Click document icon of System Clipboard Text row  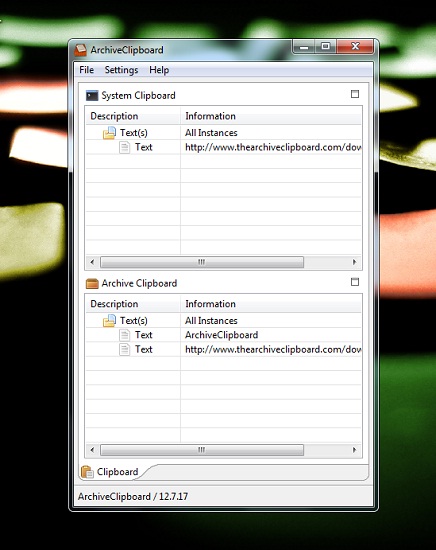point(125,147)
